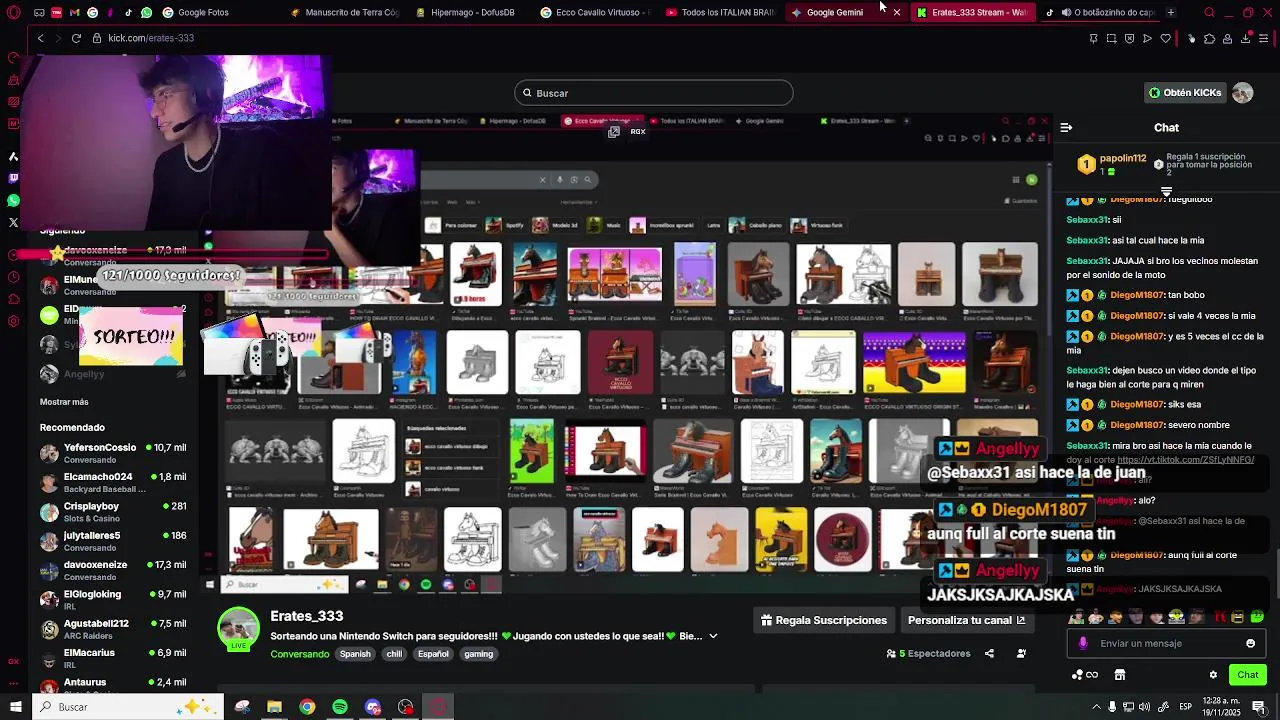
Task: Open browser extensions cube icon
Action: pyautogui.click(x=1209, y=38)
